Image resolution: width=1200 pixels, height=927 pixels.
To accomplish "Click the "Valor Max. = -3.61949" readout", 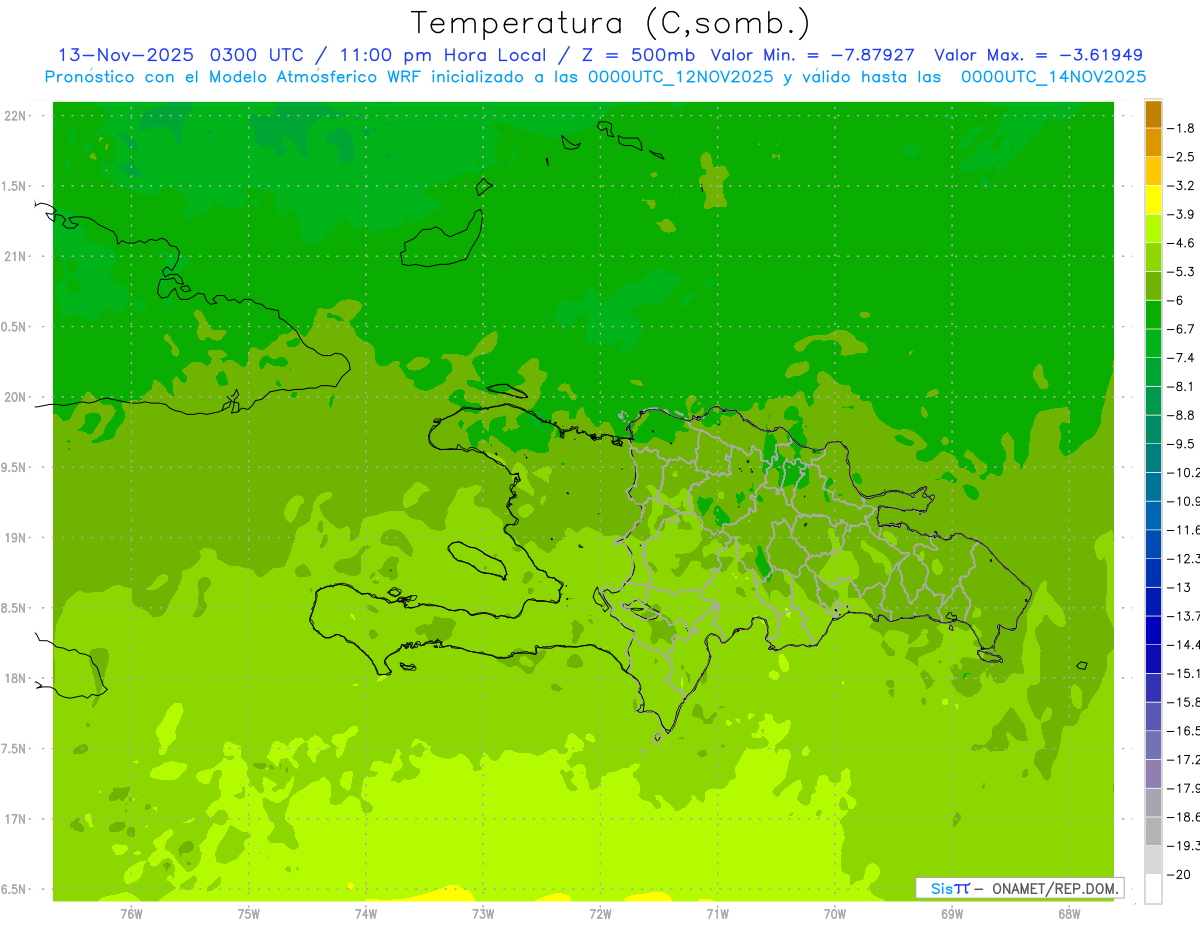I will point(1038,55).
